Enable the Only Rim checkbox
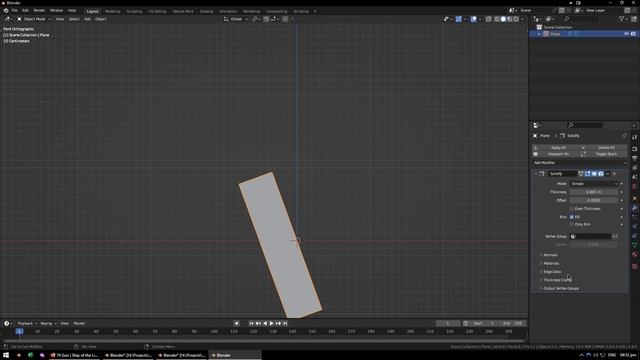640x360 pixels. pyautogui.click(x=572, y=224)
